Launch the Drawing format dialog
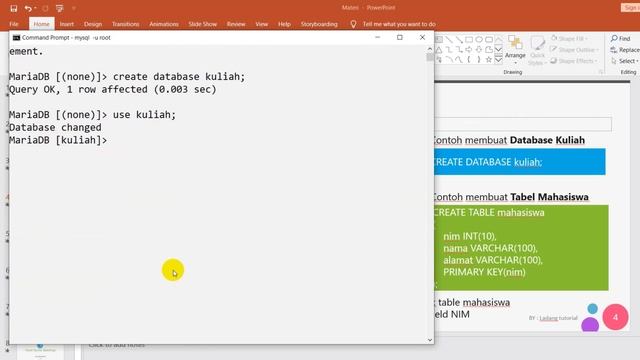 [601, 72]
